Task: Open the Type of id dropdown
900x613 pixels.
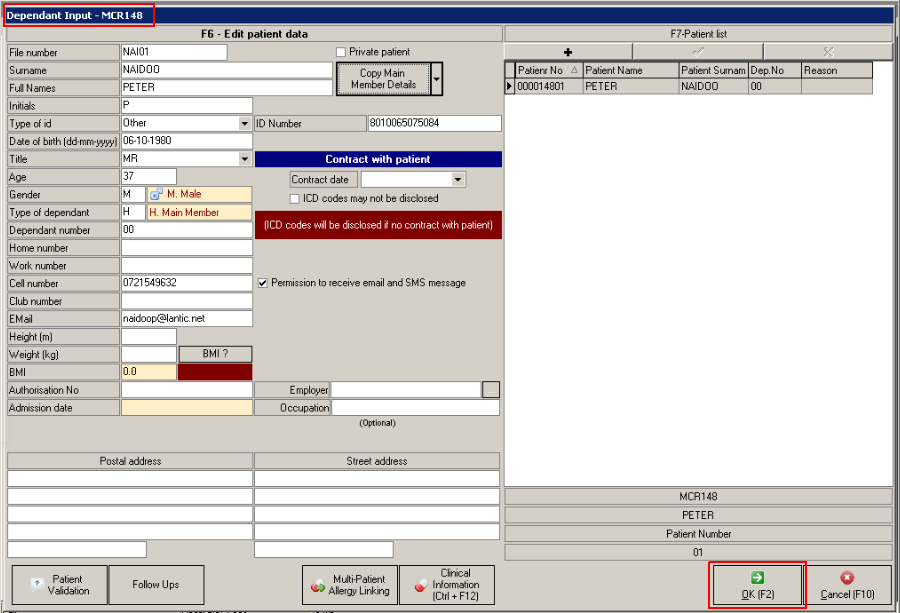Action: click(245, 124)
